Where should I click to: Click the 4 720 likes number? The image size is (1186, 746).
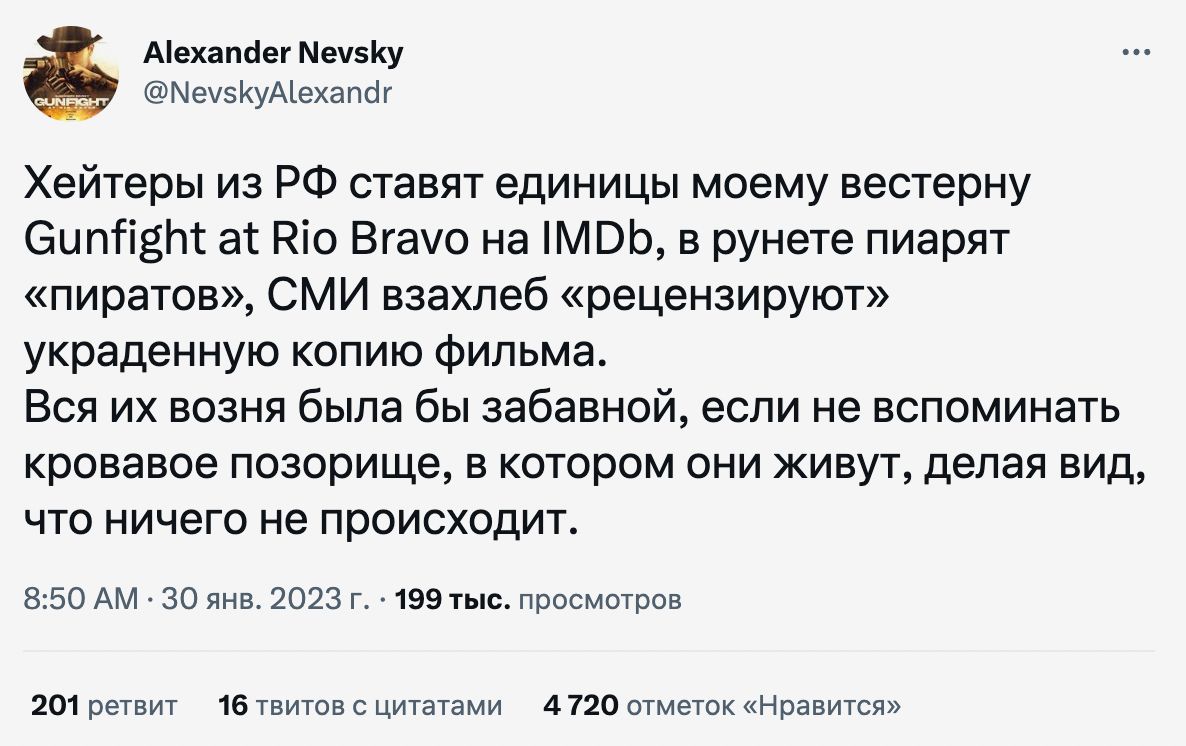pyautogui.click(x=581, y=706)
